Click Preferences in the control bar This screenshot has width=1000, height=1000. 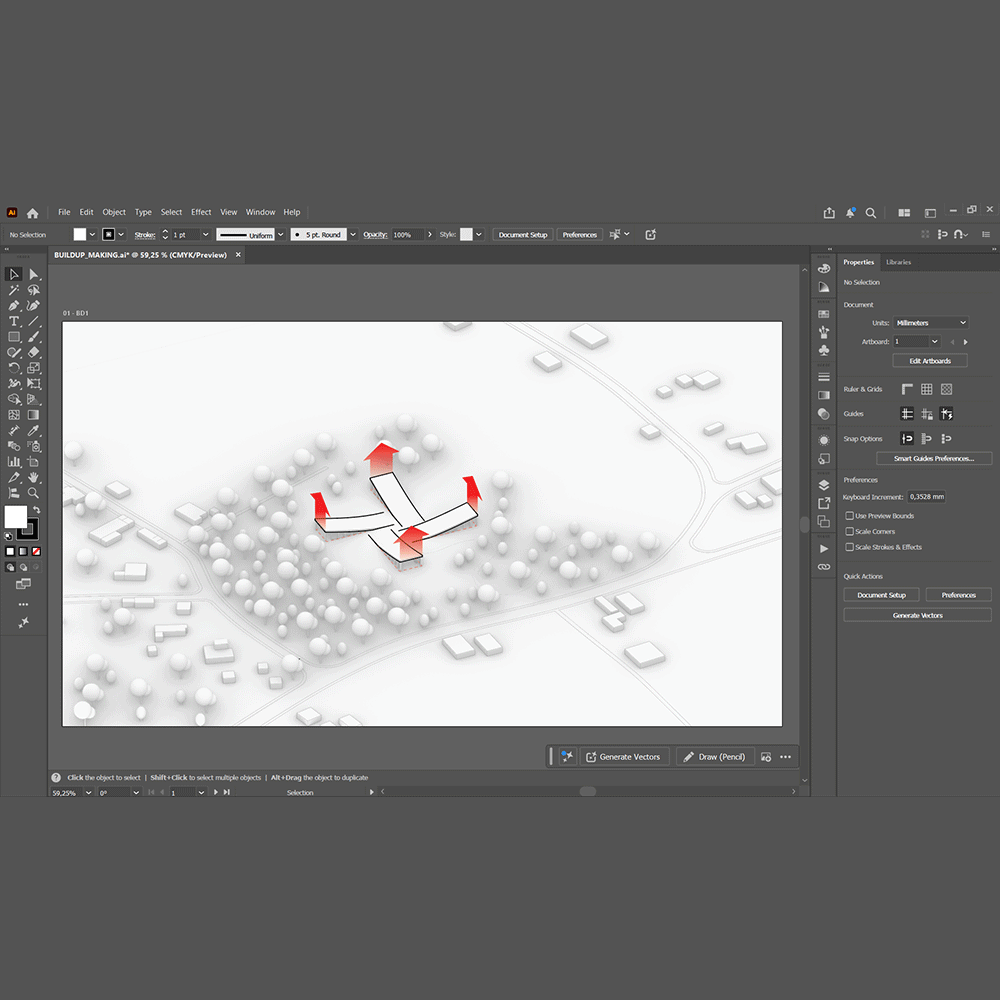pos(579,235)
